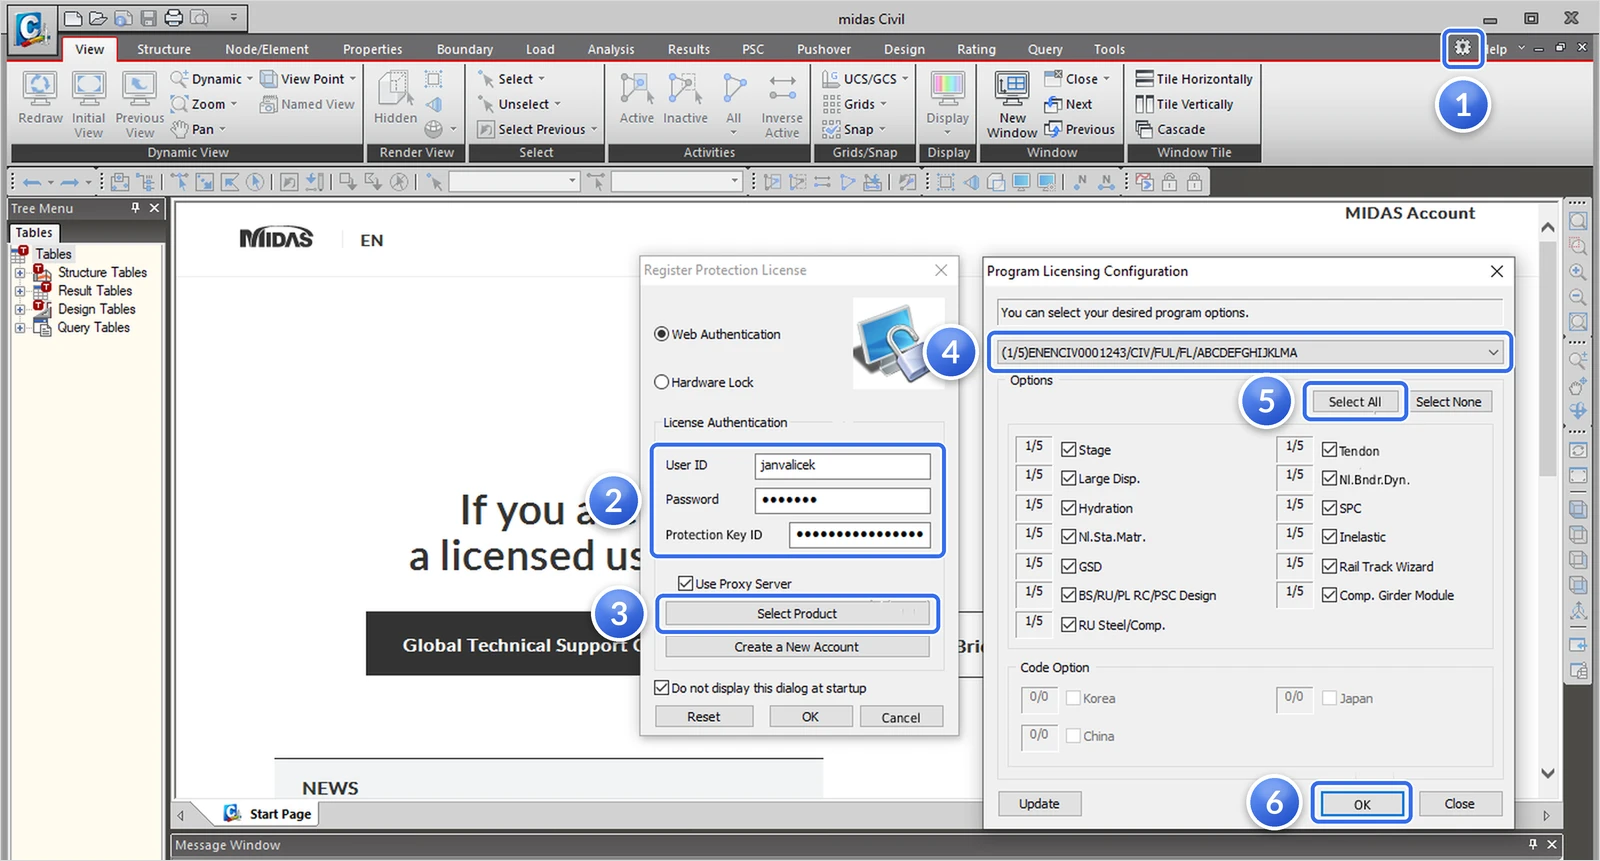The width and height of the screenshot is (1600, 861).
Task: Click the Previous View icon
Action: [x=139, y=89]
